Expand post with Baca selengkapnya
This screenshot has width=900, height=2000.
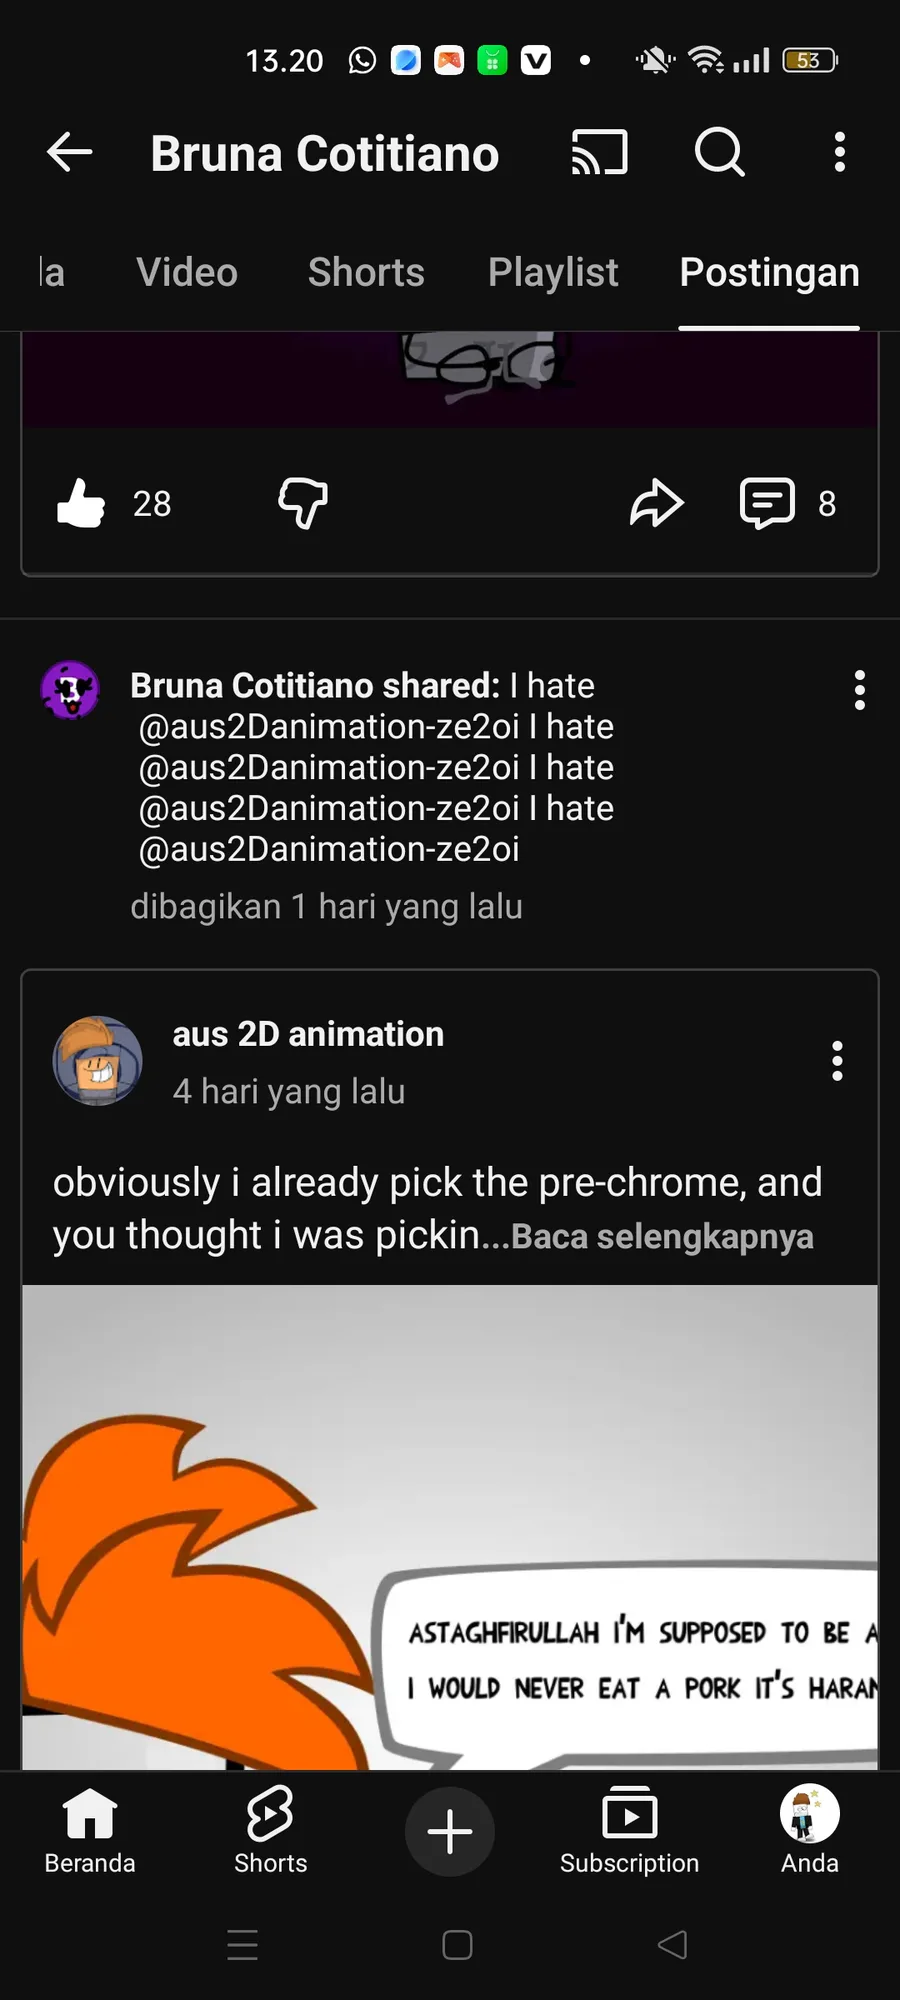(x=662, y=1237)
